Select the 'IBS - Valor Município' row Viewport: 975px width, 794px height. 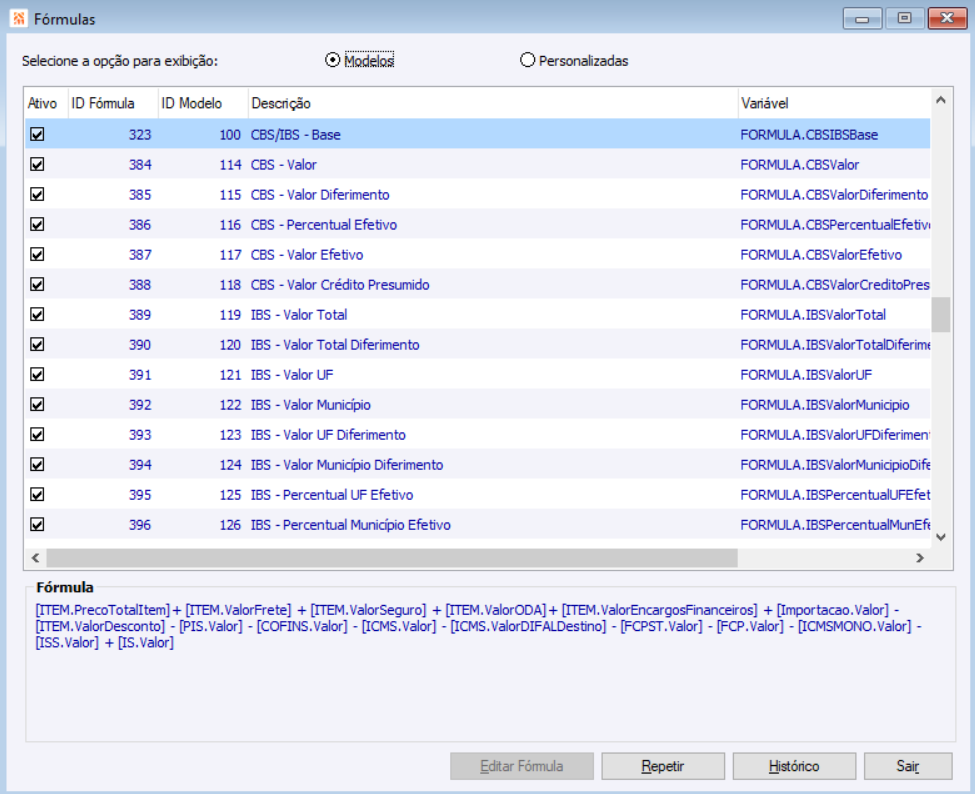478,404
